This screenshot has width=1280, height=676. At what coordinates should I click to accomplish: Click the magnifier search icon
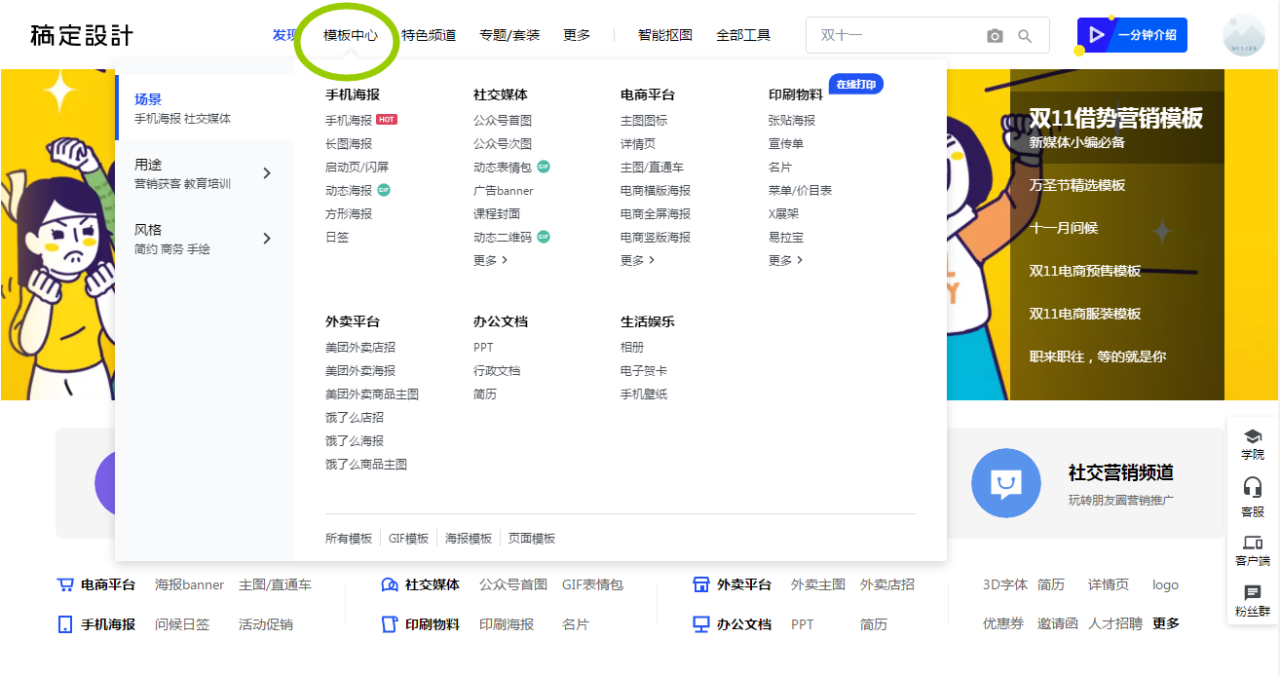(x=1025, y=36)
